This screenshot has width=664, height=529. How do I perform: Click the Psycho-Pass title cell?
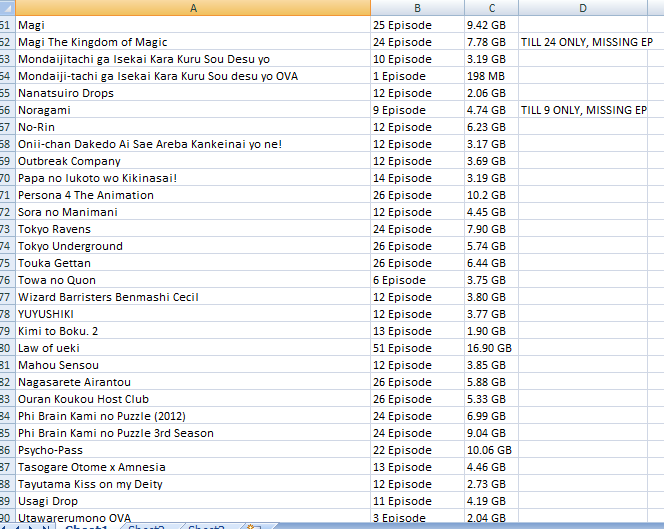tap(193, 450)
